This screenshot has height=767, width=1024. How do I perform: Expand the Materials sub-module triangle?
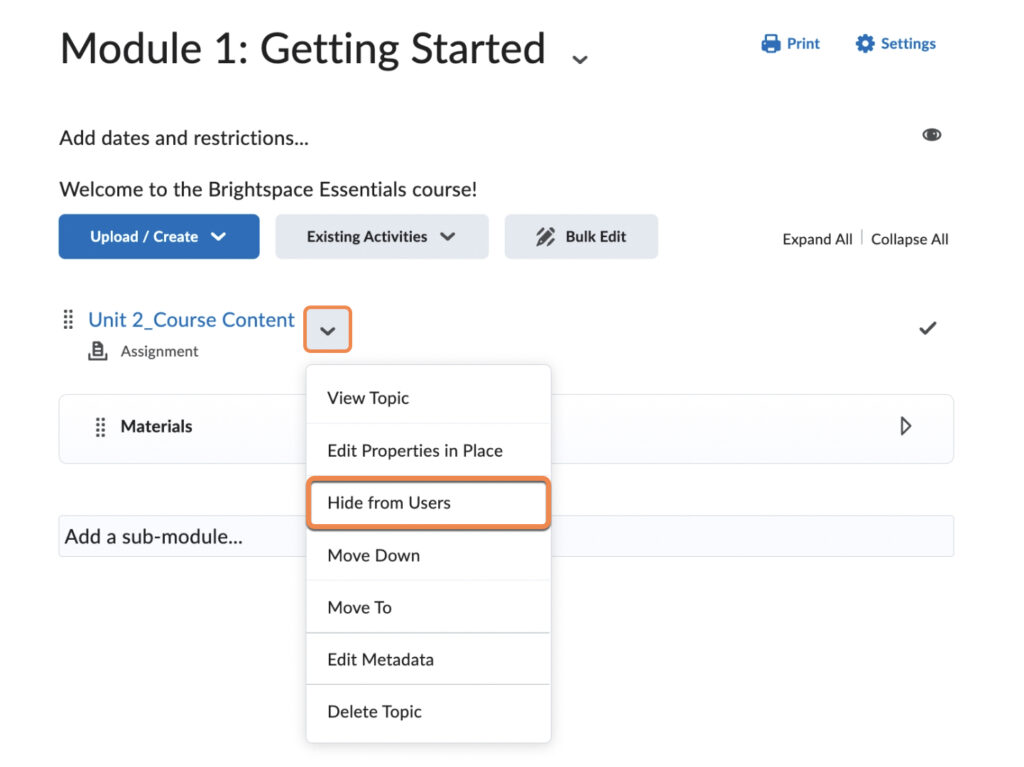[x=905, y=427]
